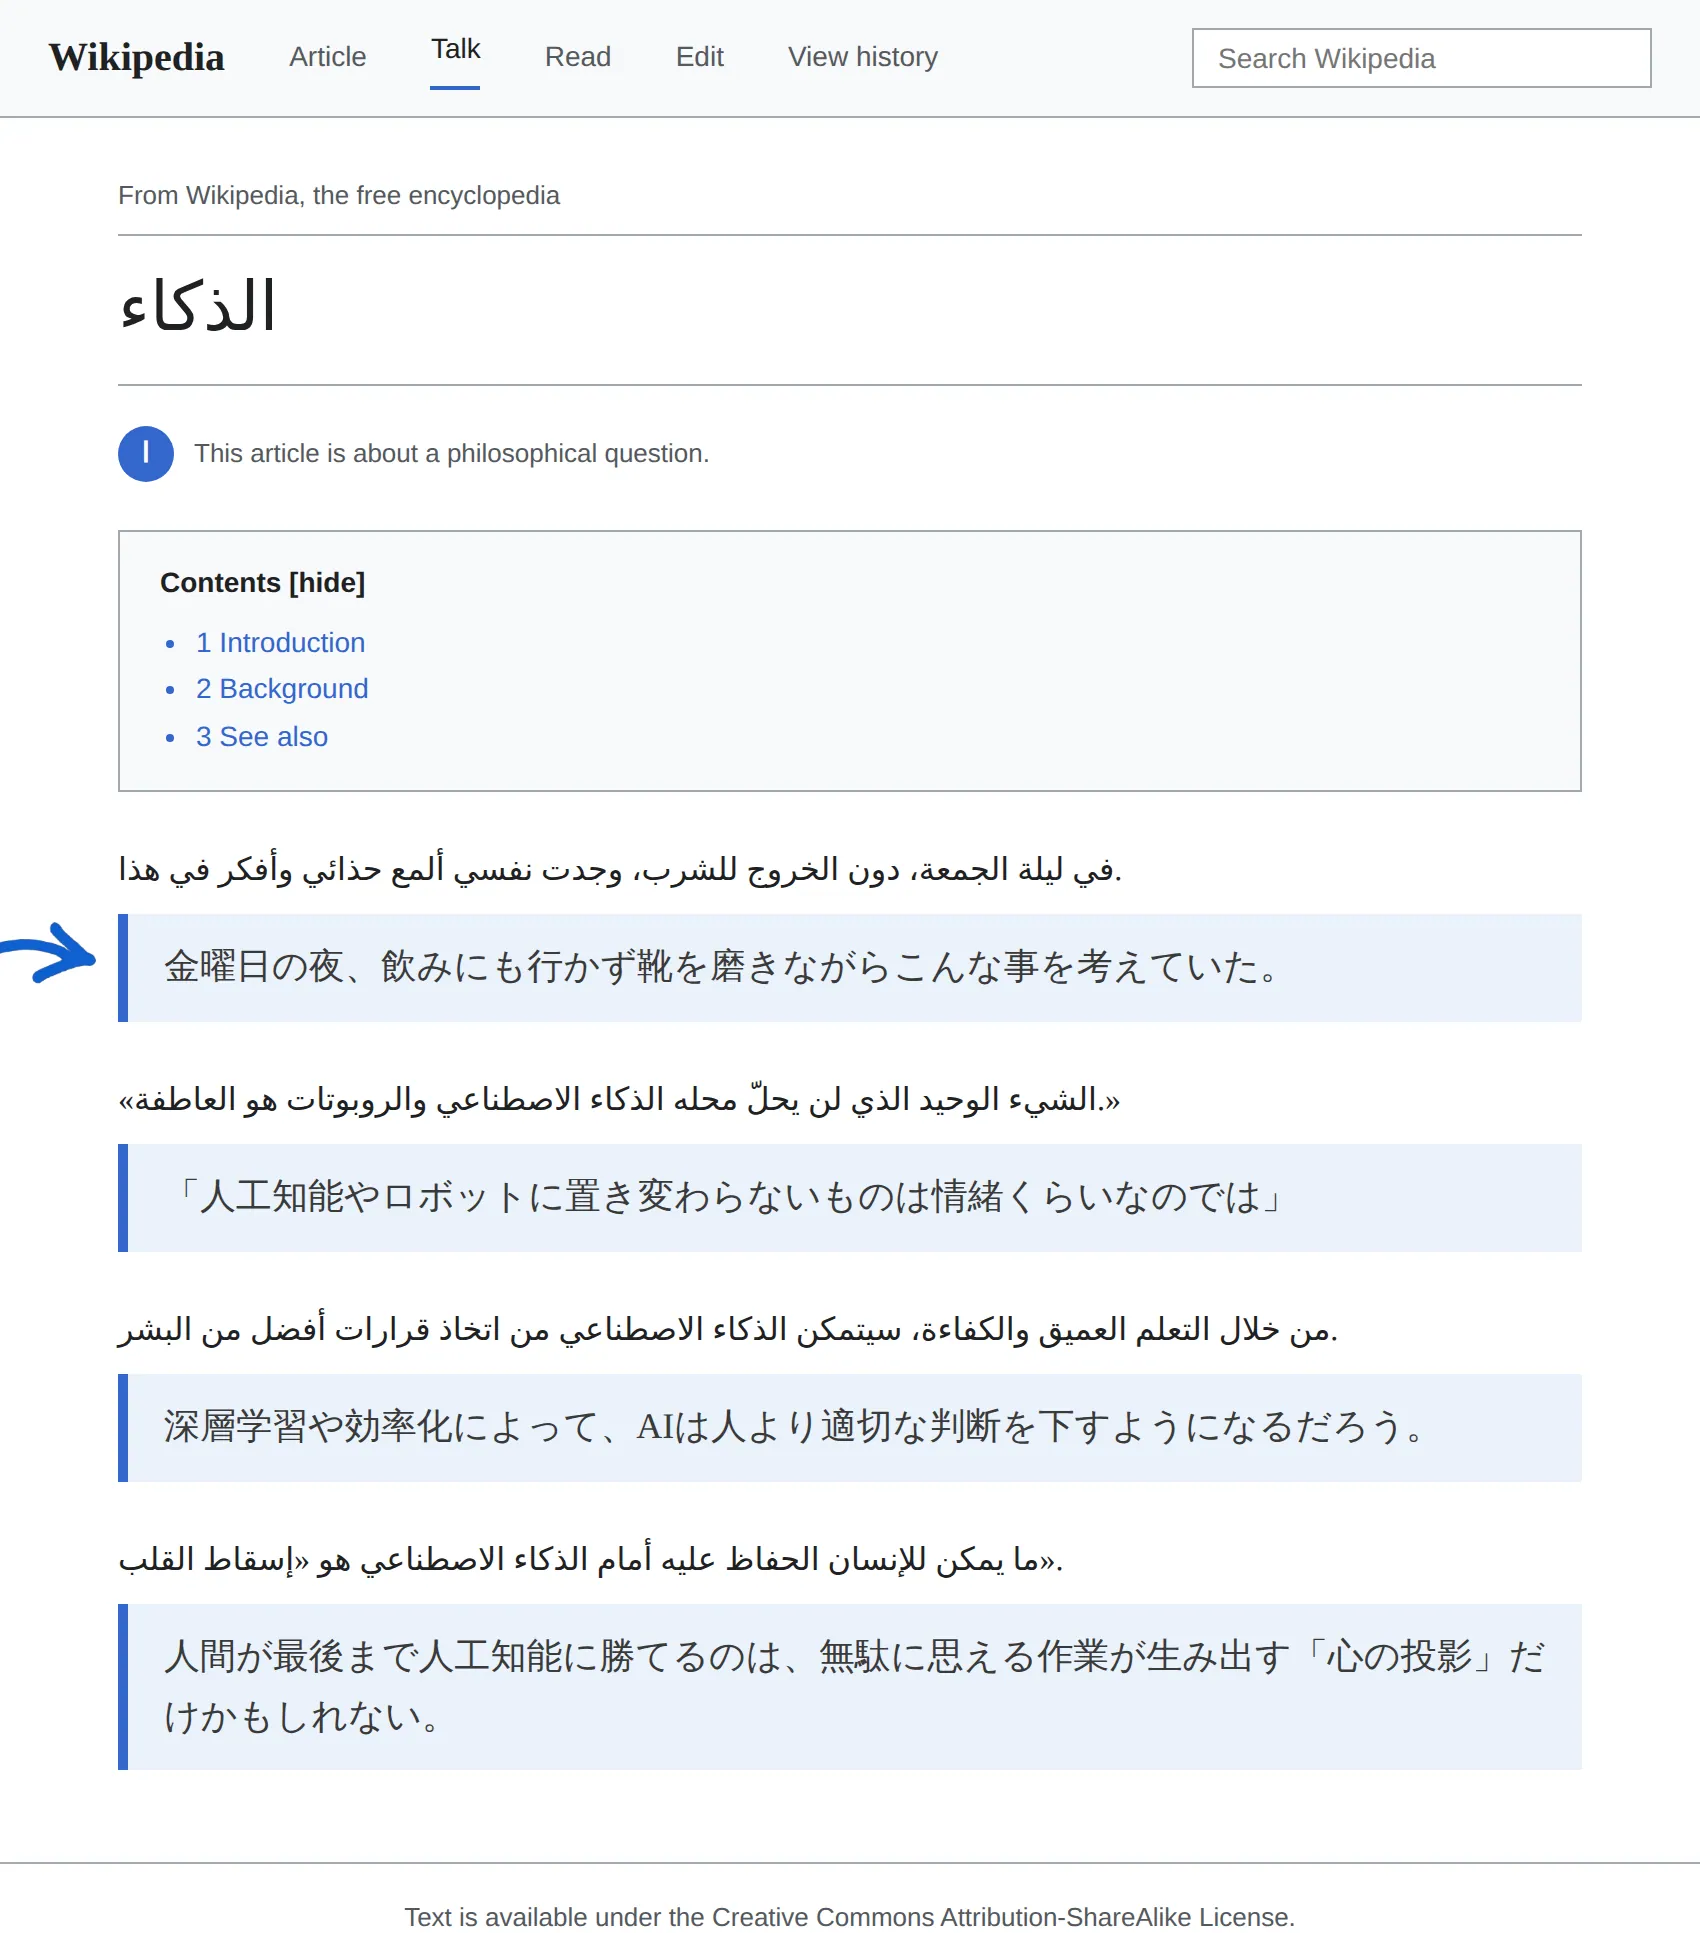Click the Arabic article title الذكاء
Image resolution: width=1700 pixels, height=1933 pixels.
point(197,306)
